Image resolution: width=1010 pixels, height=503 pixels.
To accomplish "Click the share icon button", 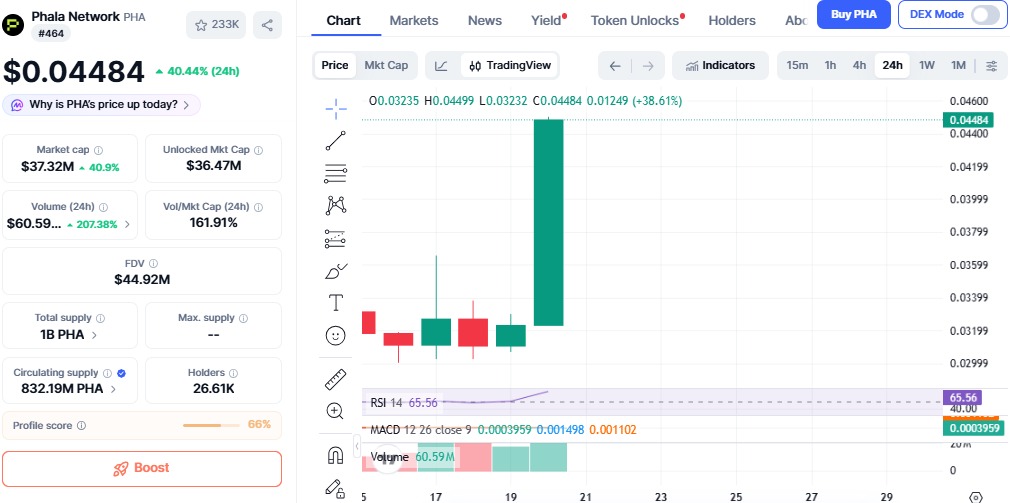I will [267, 25].
